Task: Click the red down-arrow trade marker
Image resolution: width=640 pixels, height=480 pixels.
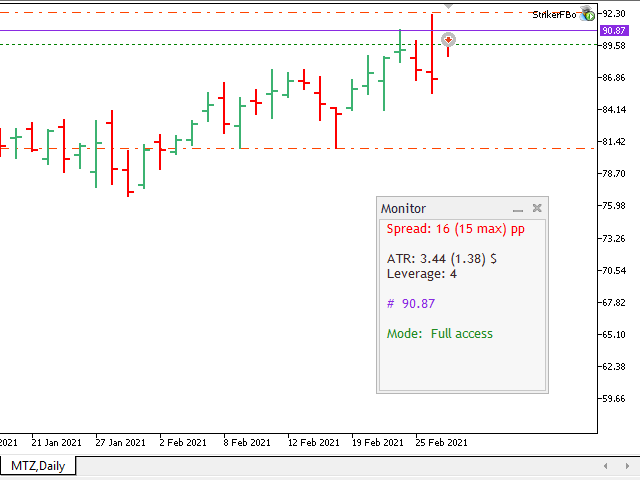Action: point(449,40)
